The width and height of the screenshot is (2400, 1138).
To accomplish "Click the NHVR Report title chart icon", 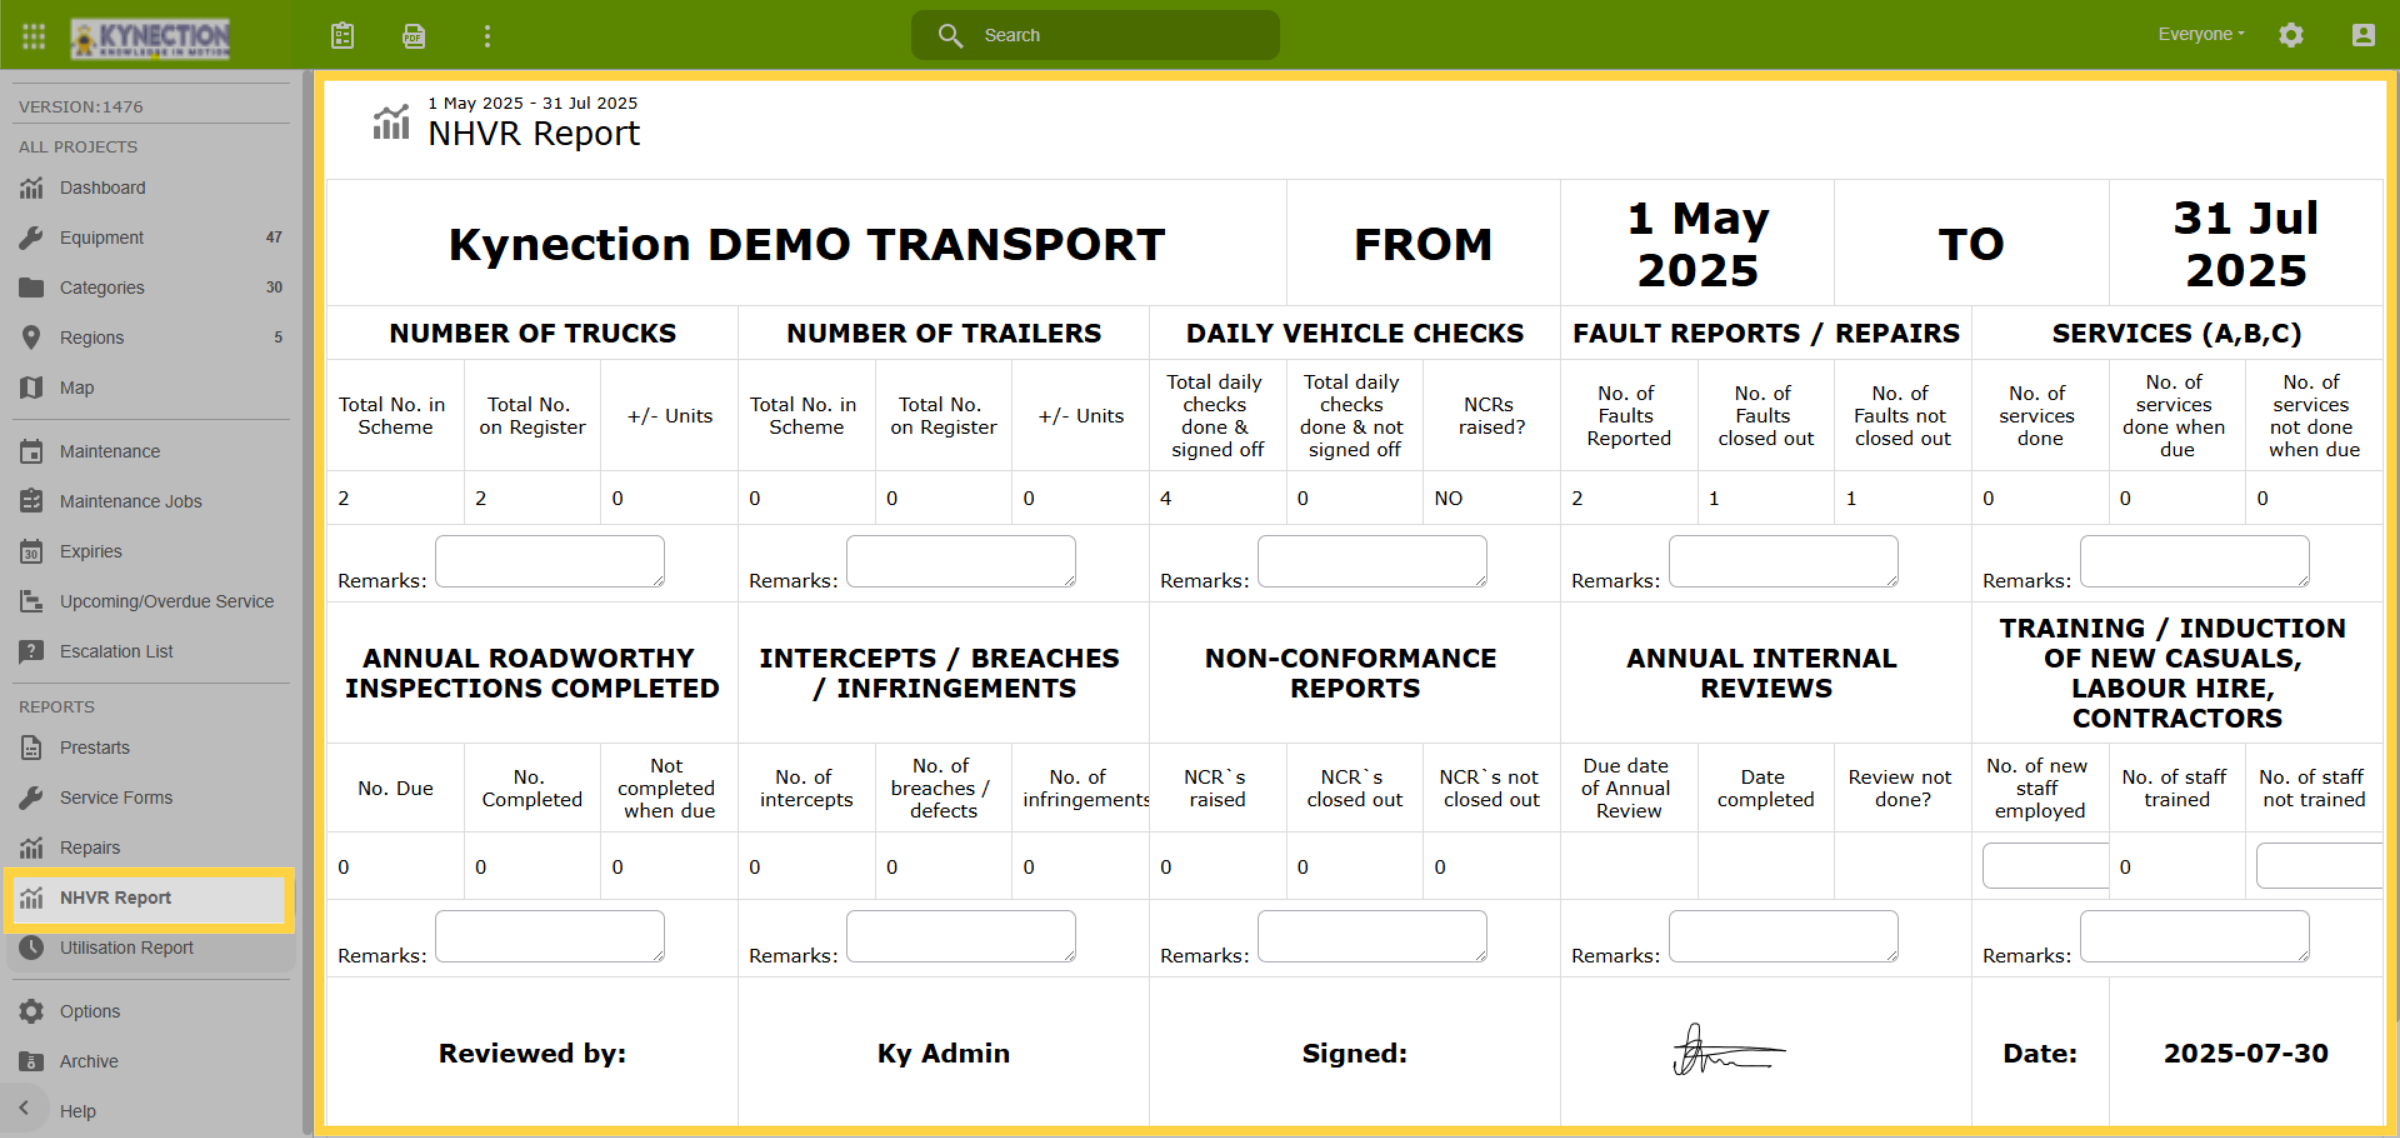I will tap(391, 123).
